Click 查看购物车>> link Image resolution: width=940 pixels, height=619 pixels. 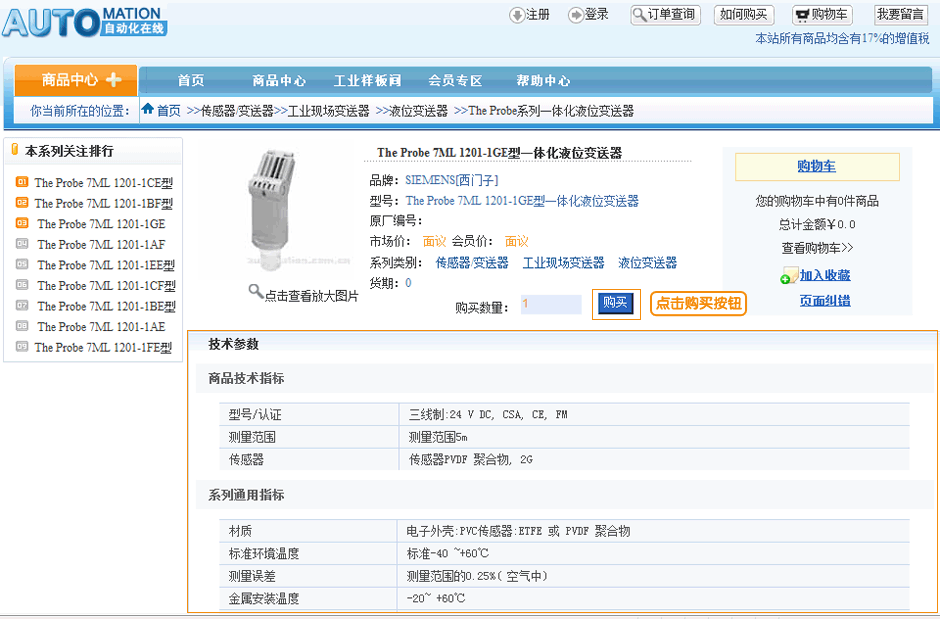[817, 247]
